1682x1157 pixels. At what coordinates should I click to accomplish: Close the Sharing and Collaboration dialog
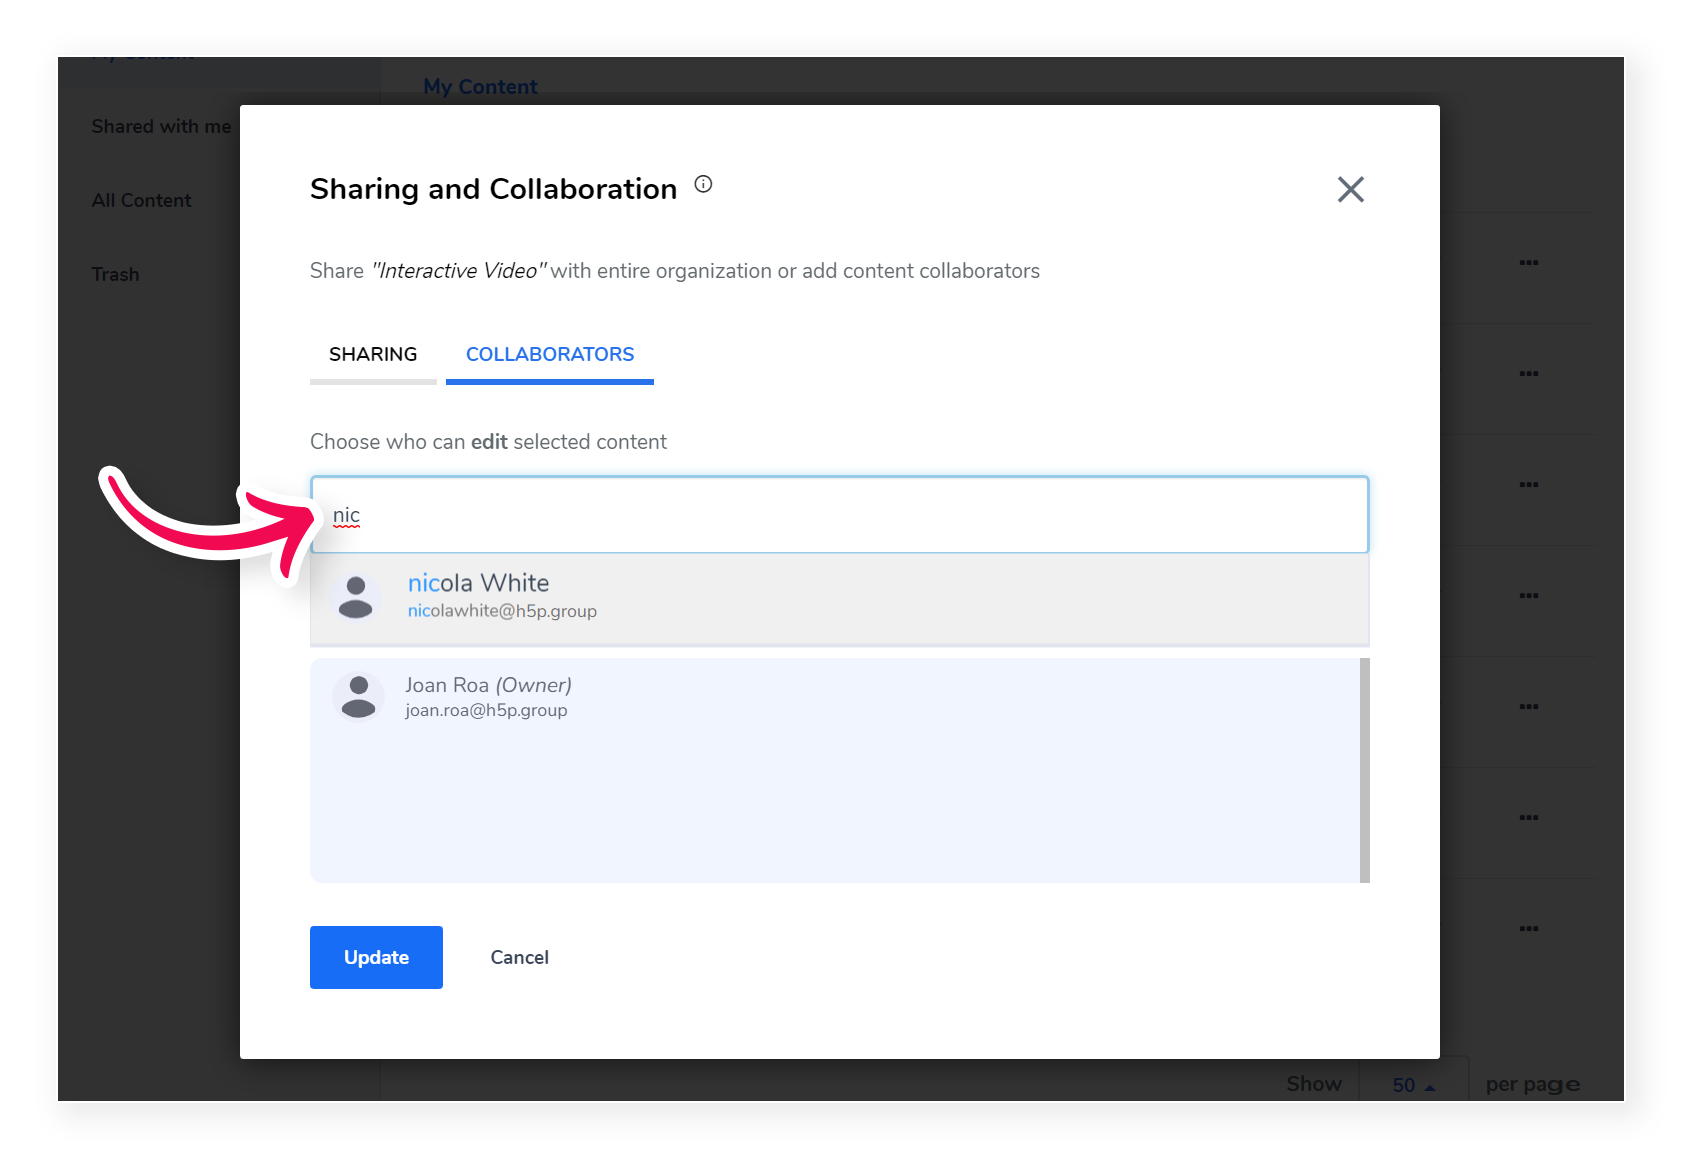click(1350, 189)
